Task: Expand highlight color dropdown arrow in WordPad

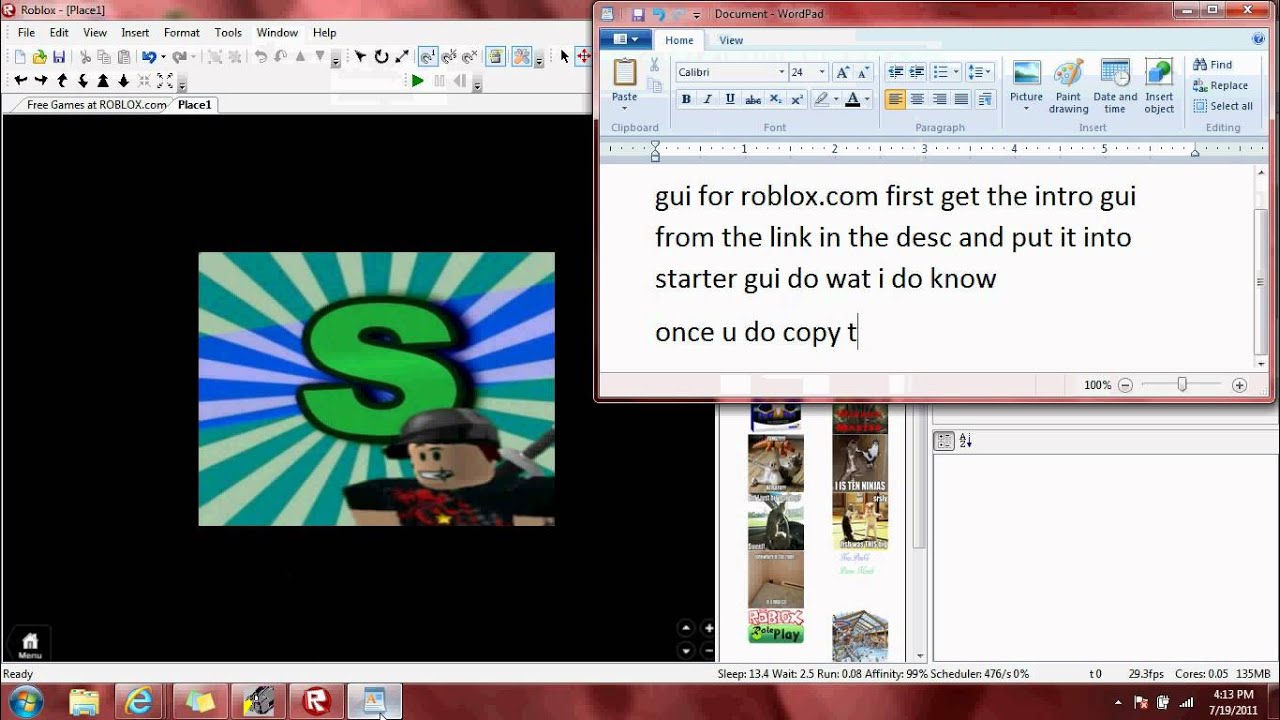Action: (836, 99)
